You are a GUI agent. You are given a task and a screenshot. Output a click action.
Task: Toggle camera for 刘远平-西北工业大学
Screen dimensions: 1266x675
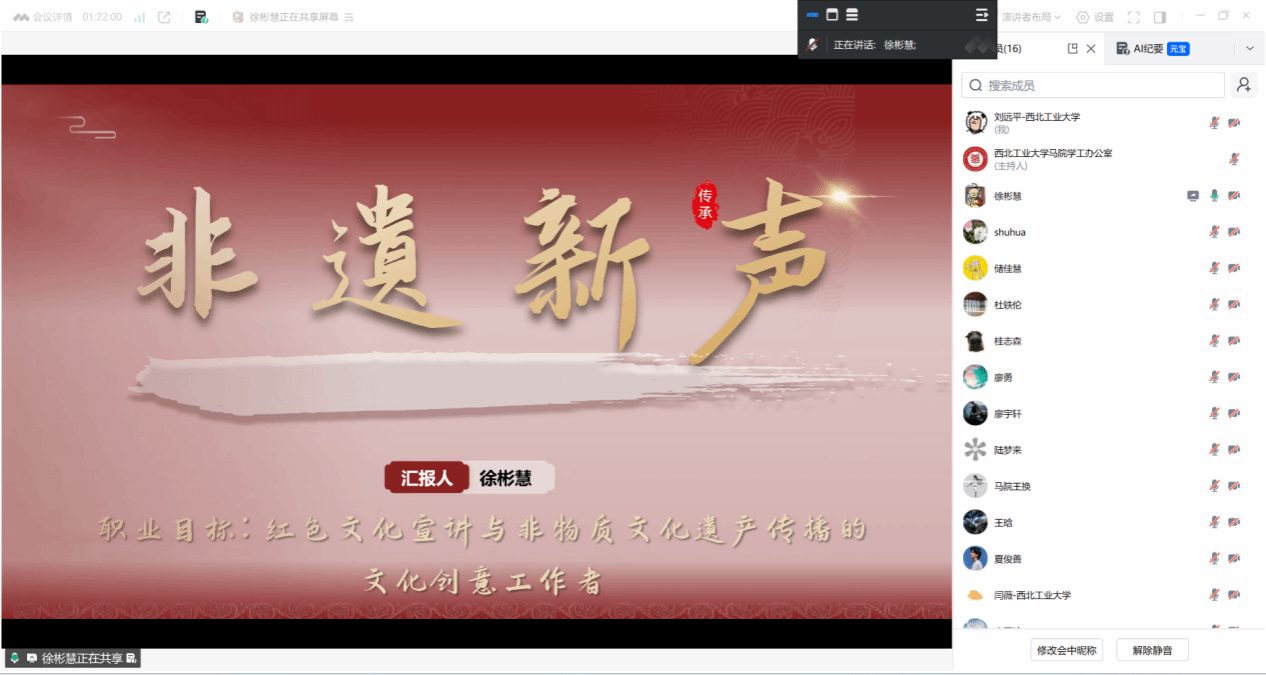click(1235, 123)
